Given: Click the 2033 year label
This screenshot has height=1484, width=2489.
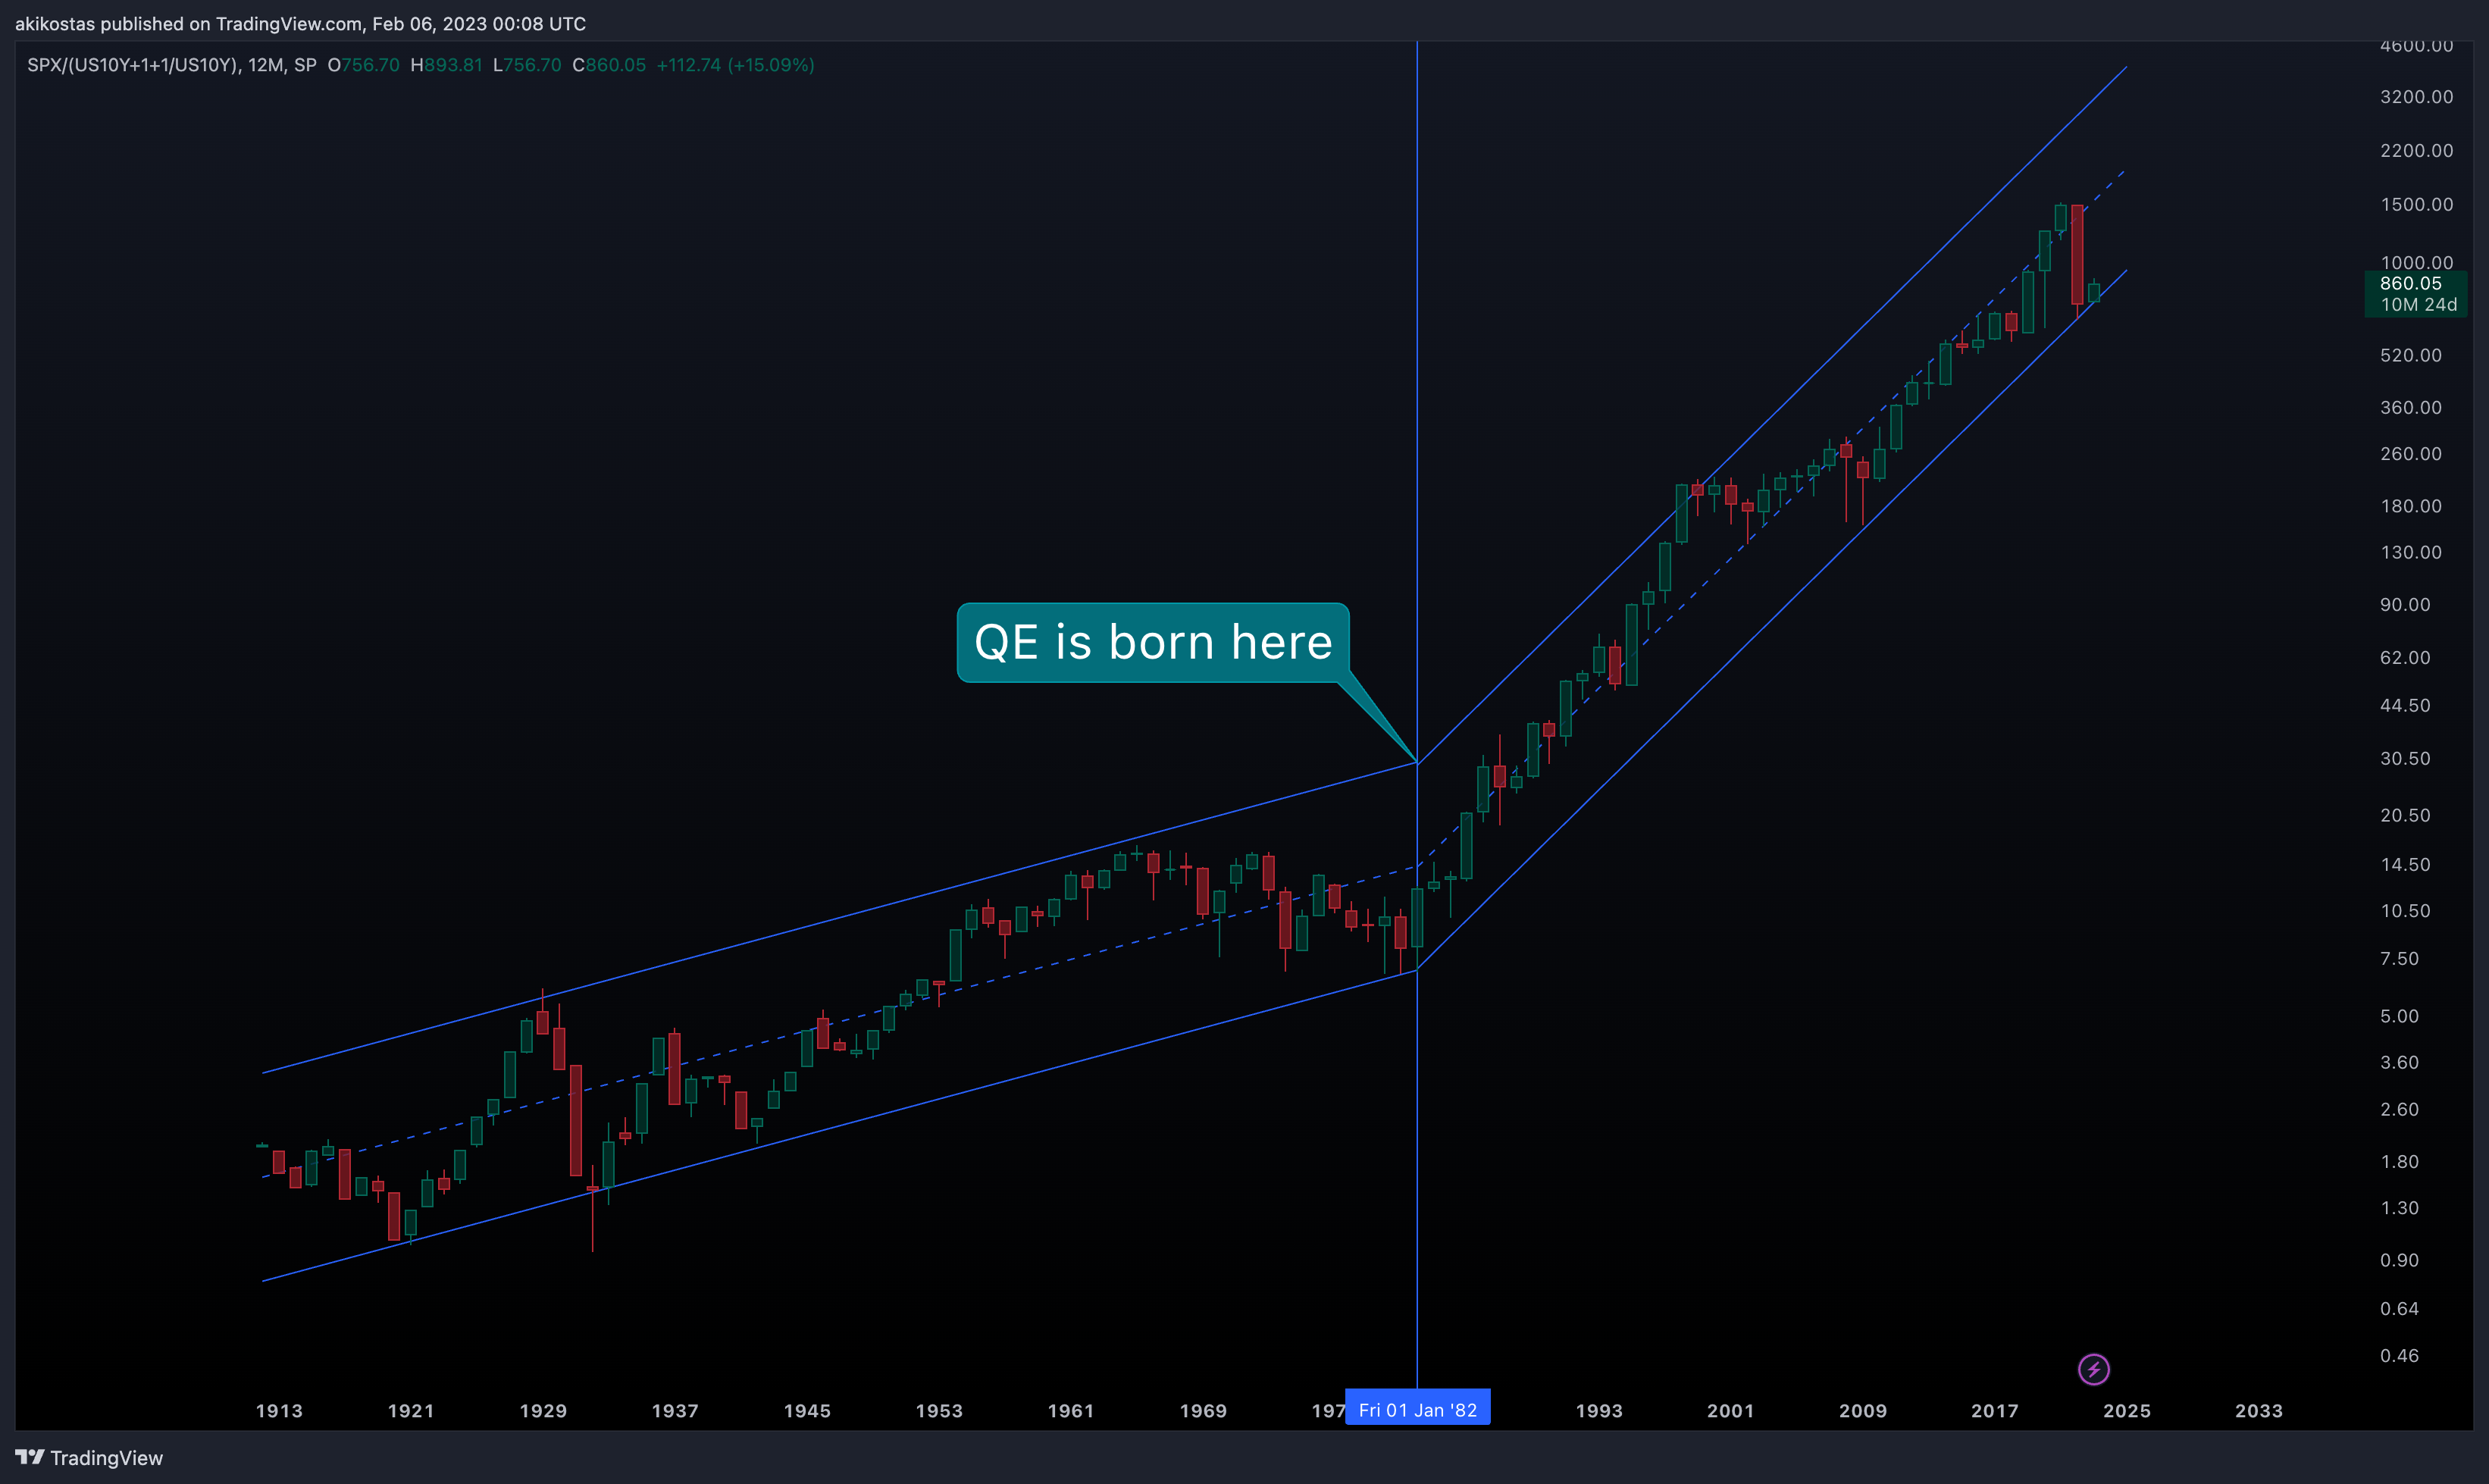Looking at the screenshot, I should tap(2259, 1411).
